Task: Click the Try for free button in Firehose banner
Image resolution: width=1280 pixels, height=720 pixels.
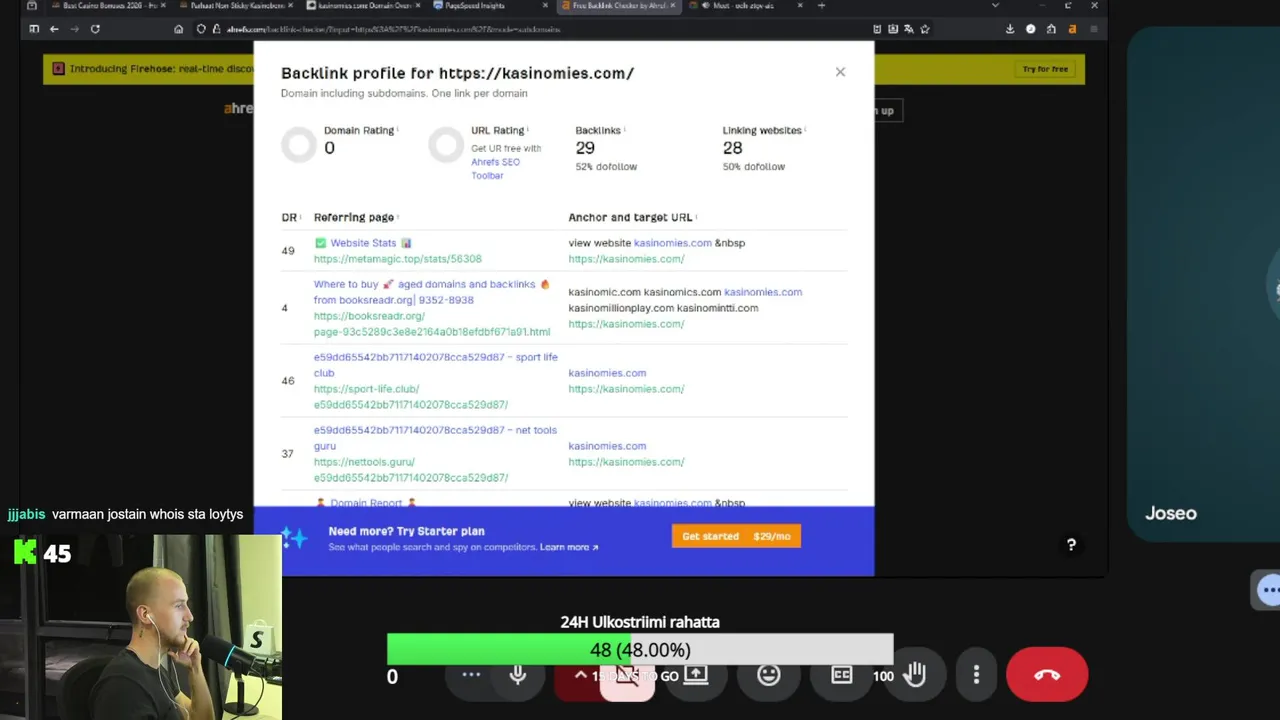Action: point(1045,69)
